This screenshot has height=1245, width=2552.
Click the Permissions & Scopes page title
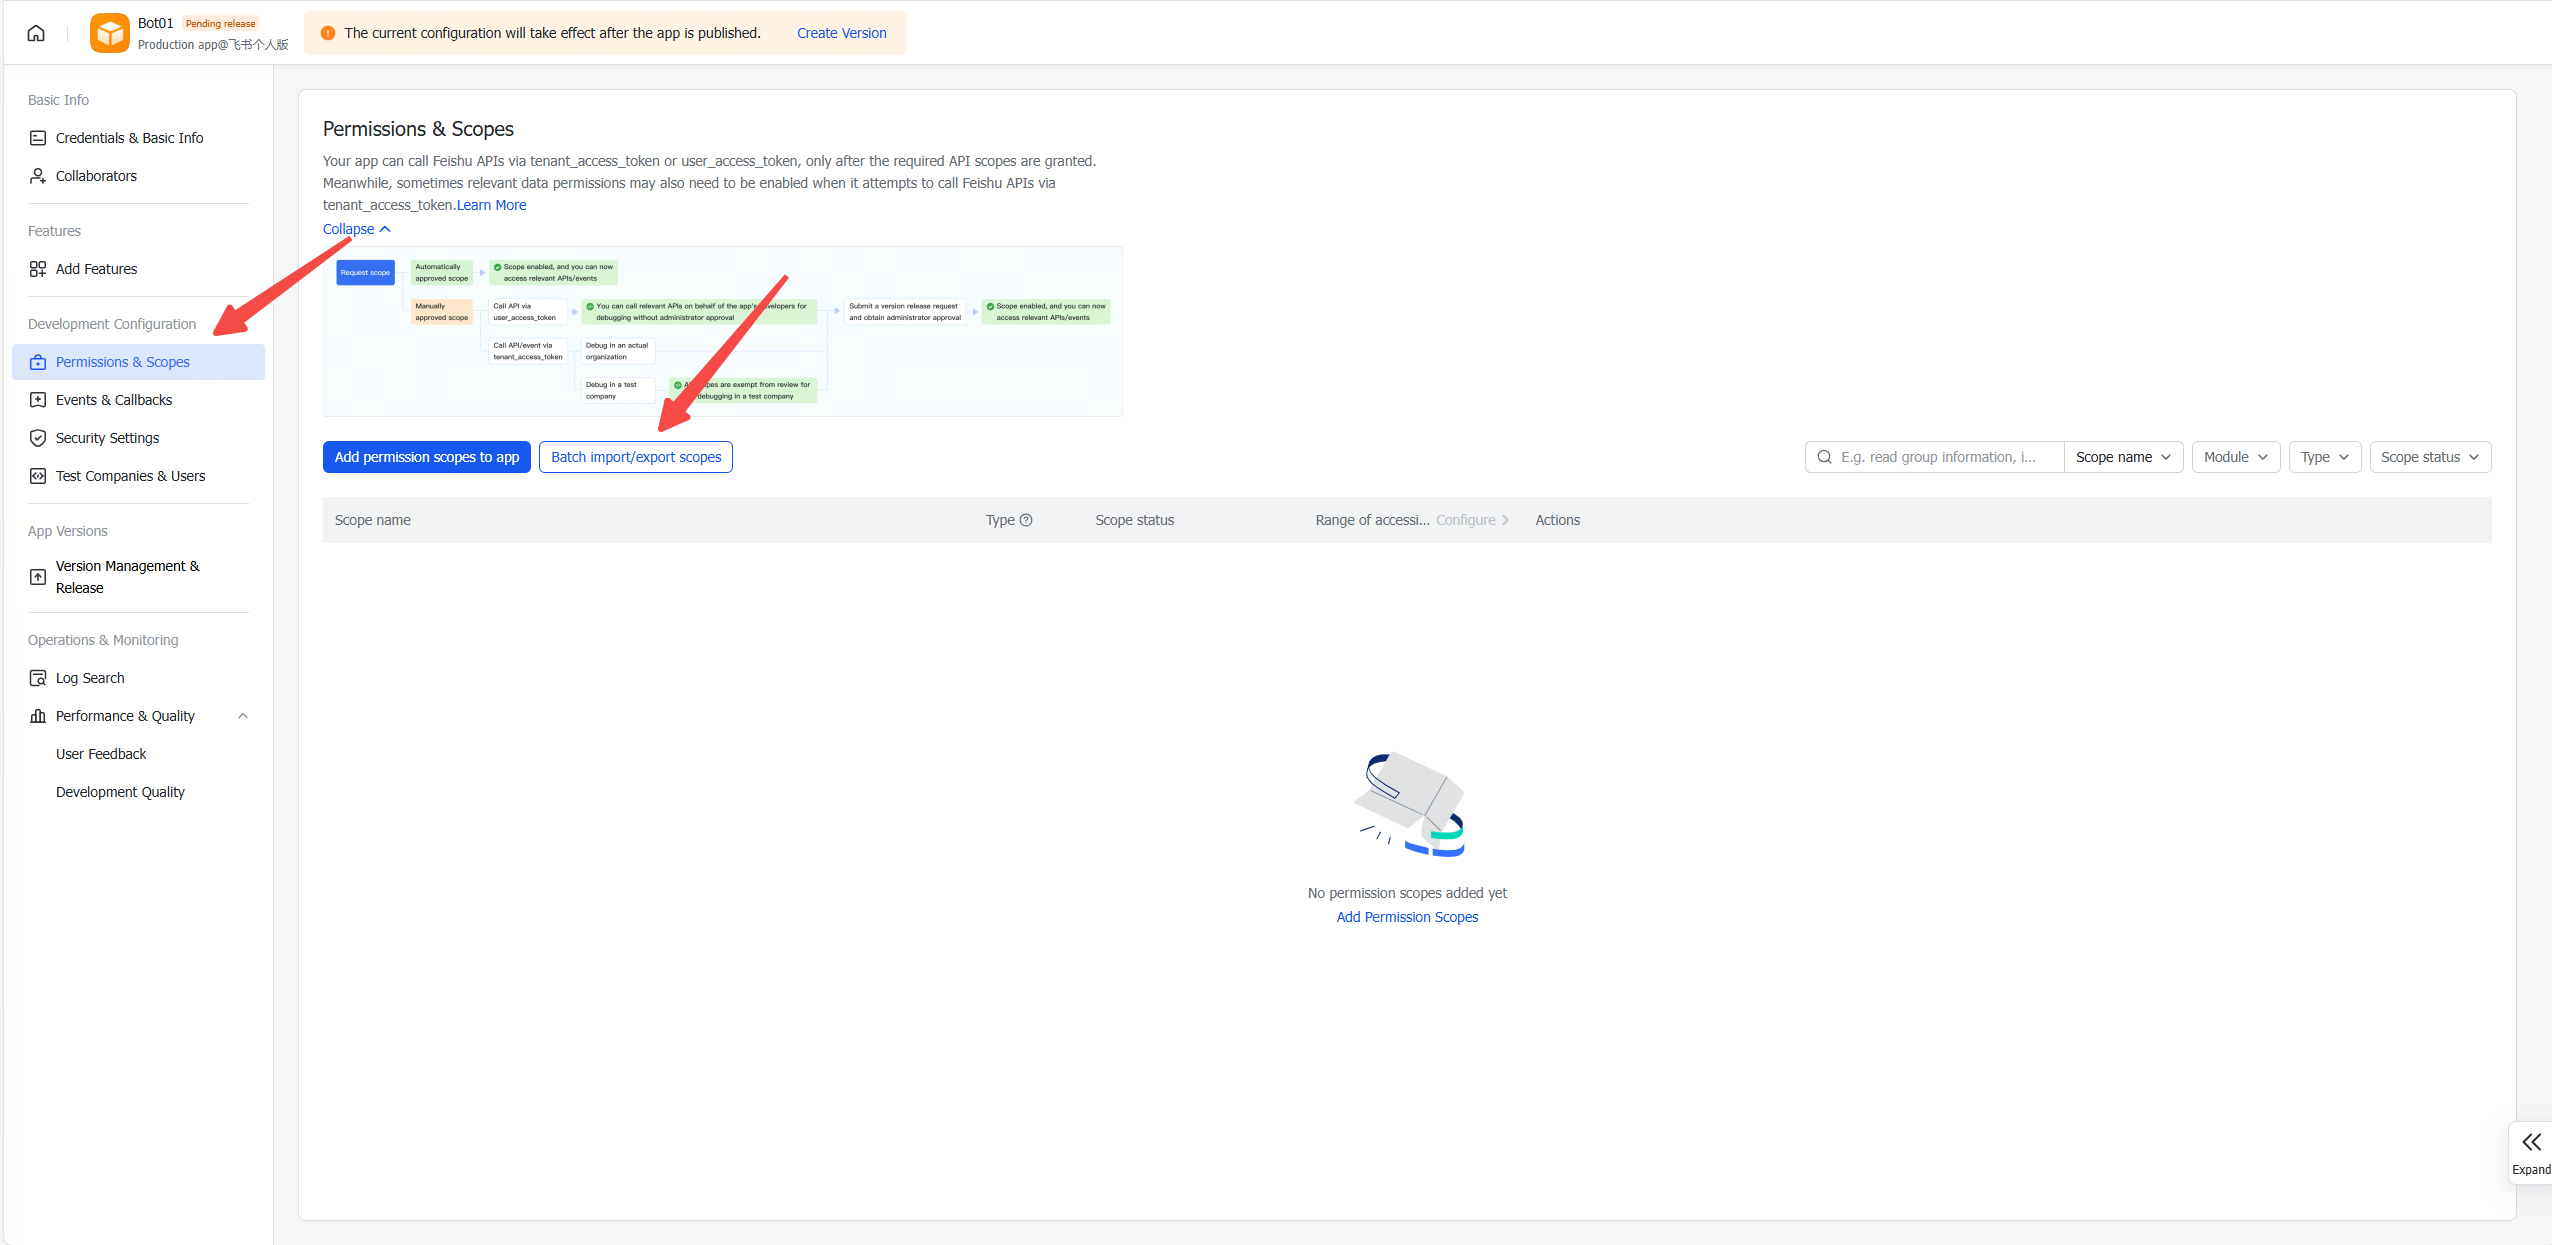(418, 129)
